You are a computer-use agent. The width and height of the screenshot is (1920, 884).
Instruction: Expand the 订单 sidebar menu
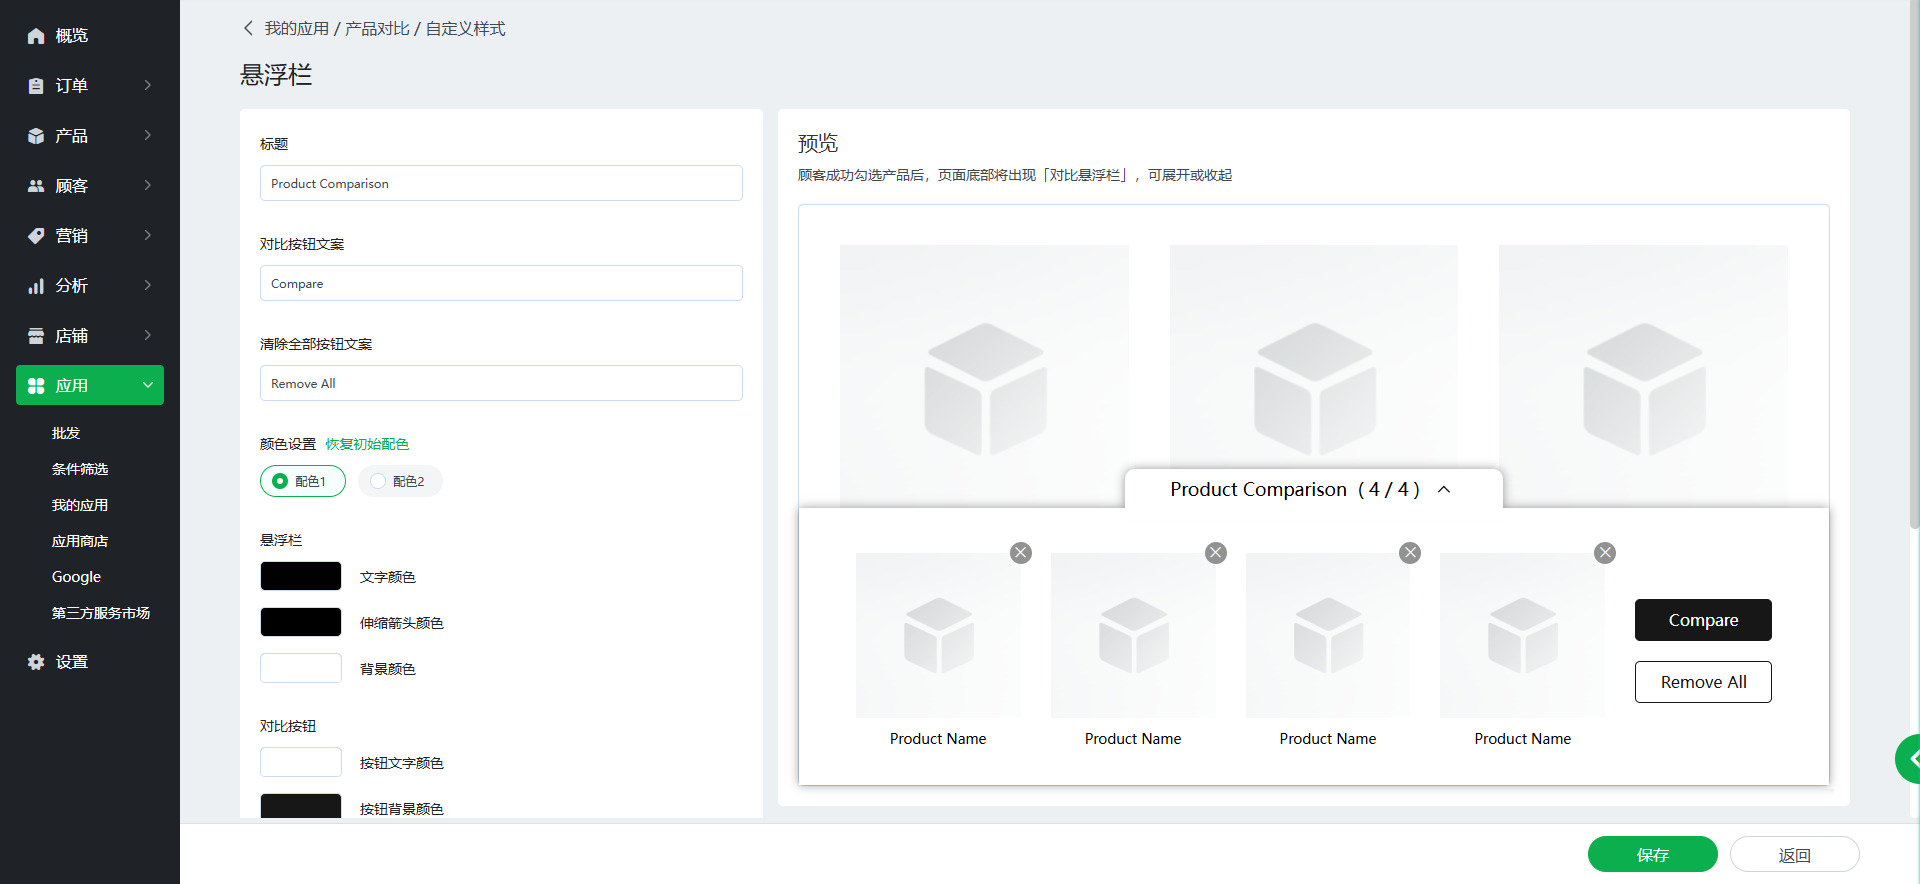[x=147, y=86]
